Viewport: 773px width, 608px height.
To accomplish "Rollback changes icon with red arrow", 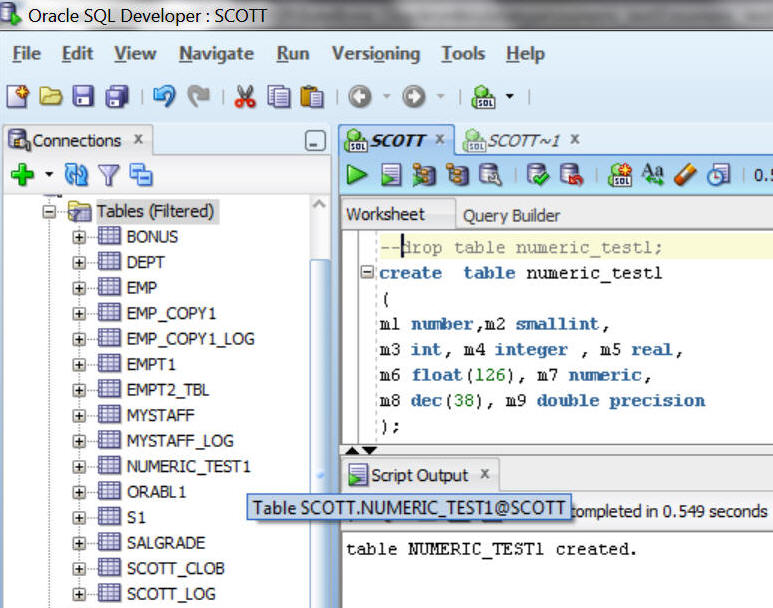I will 571,175.
